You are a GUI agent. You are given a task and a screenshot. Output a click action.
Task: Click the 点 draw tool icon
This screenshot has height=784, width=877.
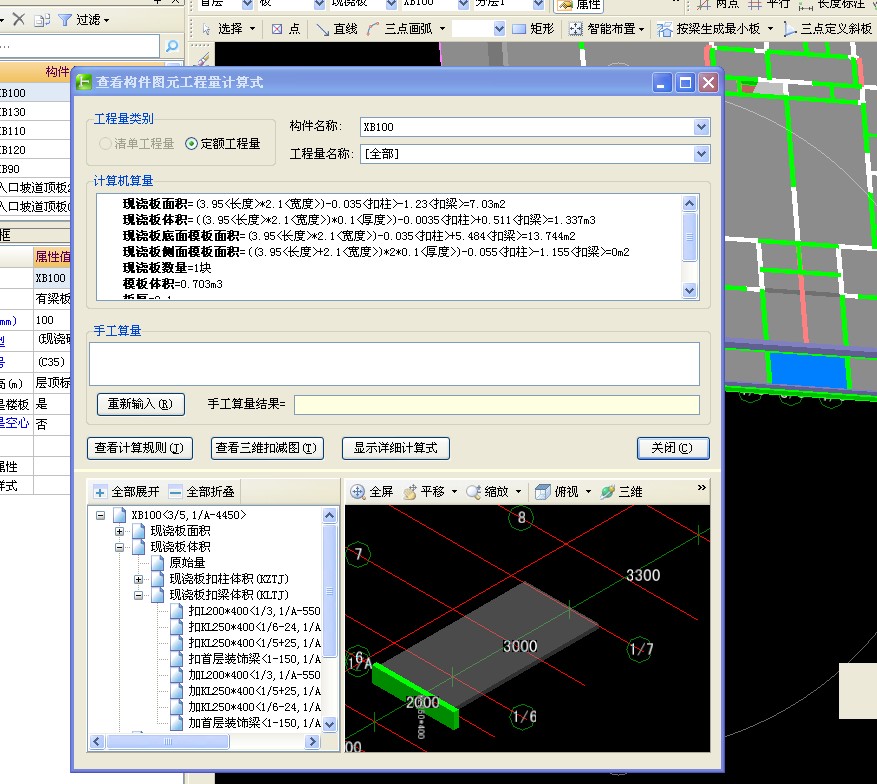277,29
